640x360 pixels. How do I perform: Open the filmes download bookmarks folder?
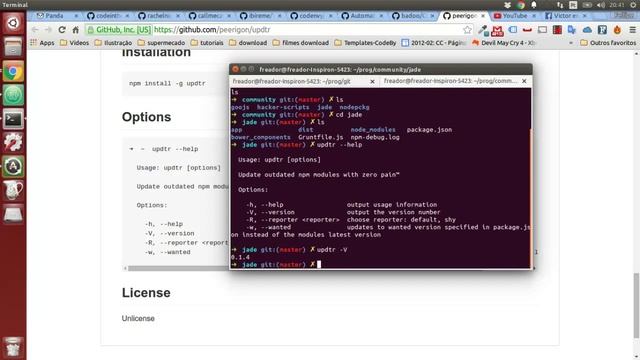(300, 42)
